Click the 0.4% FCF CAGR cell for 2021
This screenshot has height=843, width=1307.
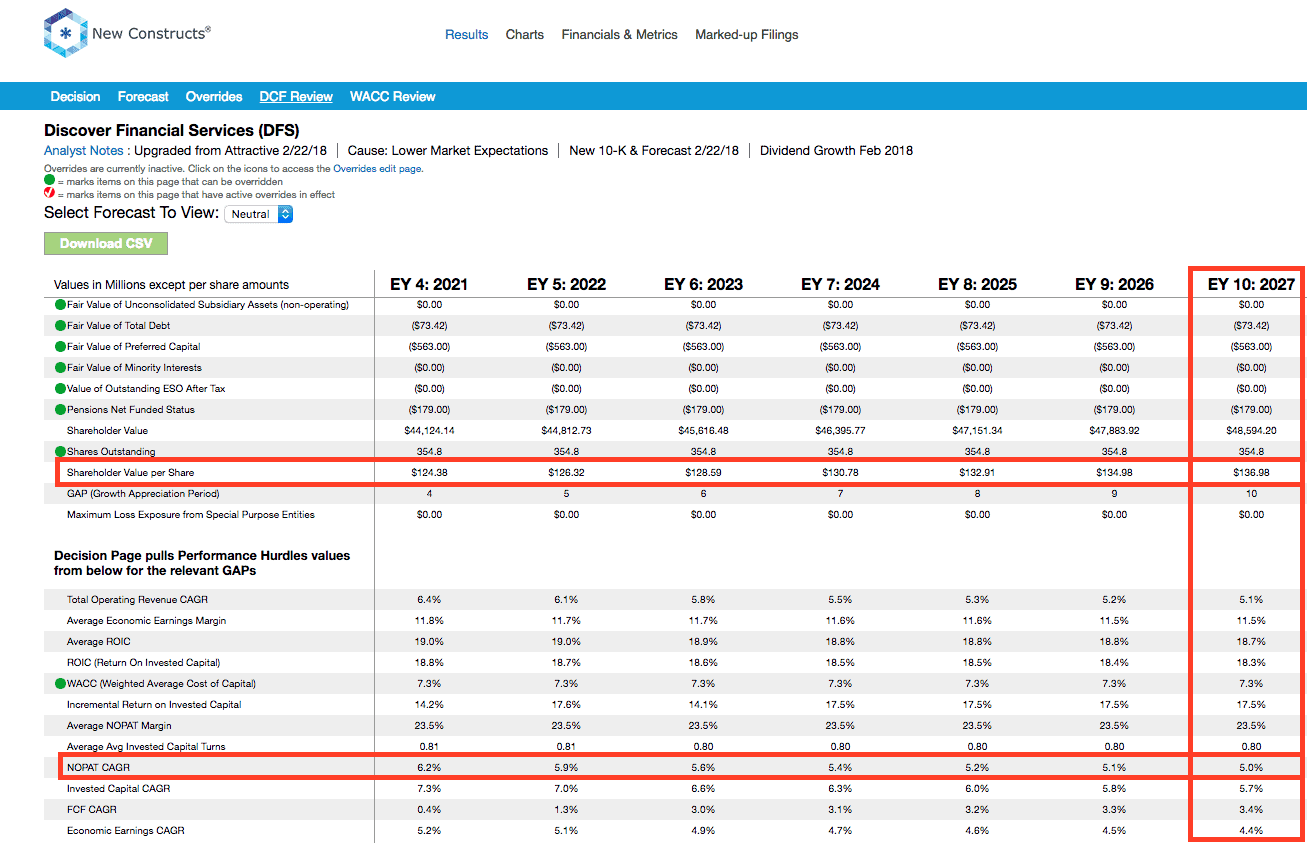click(x=429, y=810)
